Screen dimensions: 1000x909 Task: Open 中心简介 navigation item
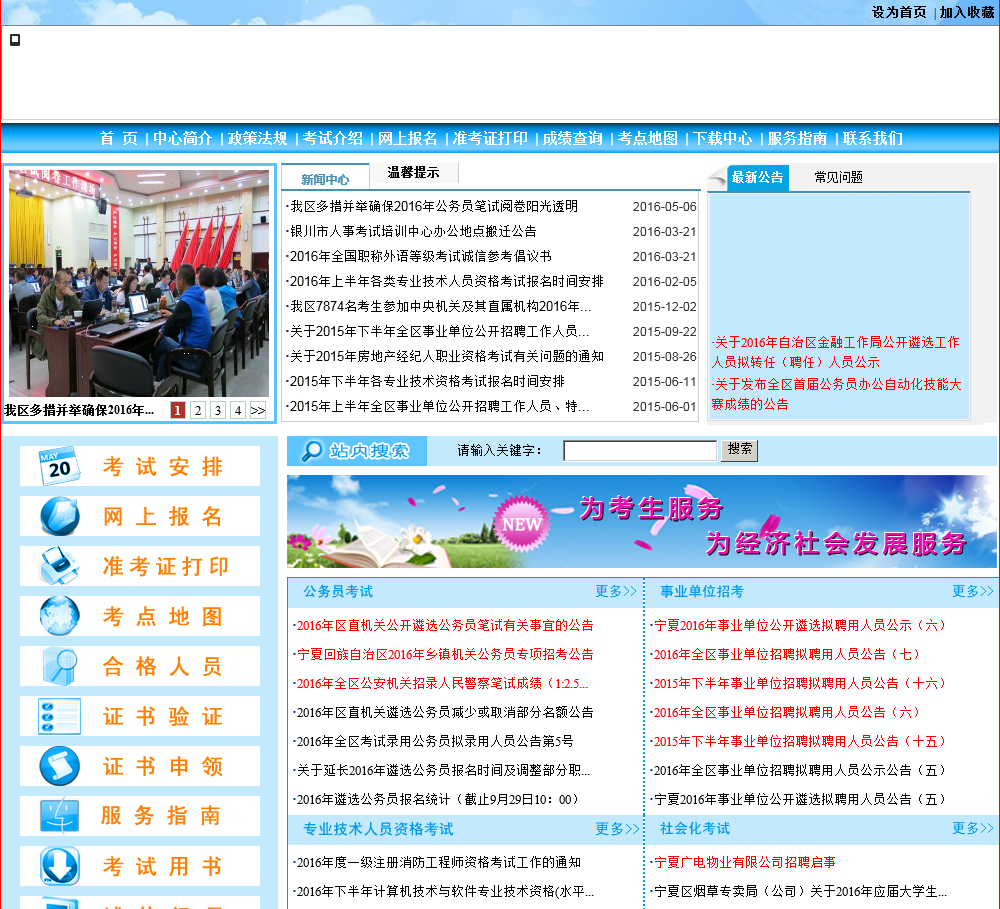coord(182,138)
